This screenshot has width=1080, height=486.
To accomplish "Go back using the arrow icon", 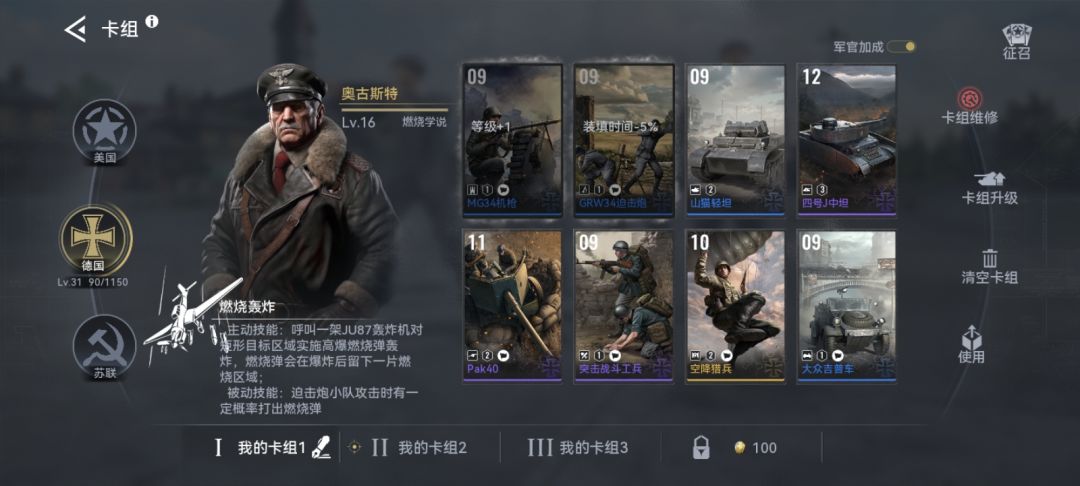I will [x=75, y=29].
